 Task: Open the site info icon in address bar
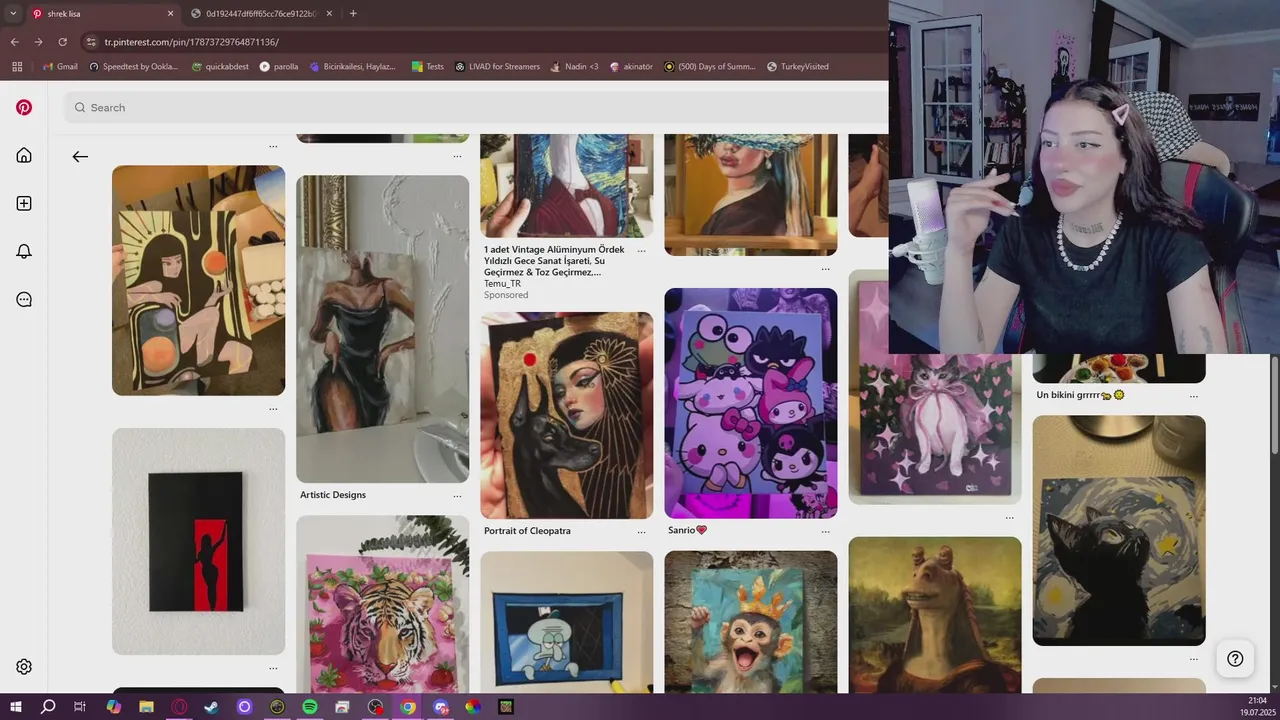click(92, 42)
